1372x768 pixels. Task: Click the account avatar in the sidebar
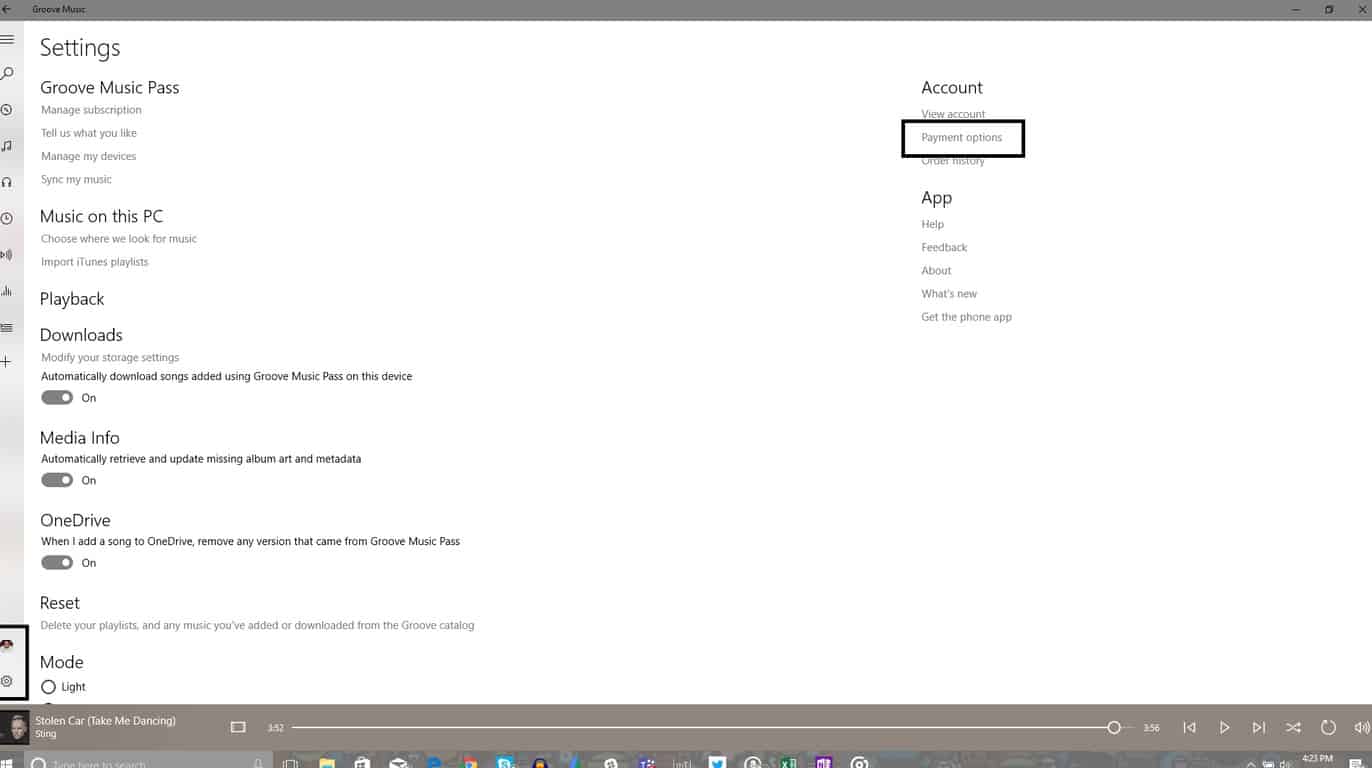[7, 645]
